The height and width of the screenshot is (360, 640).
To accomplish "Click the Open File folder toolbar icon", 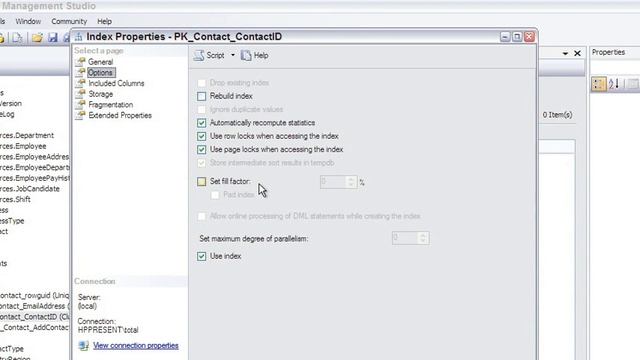I will tap(37, 38).
